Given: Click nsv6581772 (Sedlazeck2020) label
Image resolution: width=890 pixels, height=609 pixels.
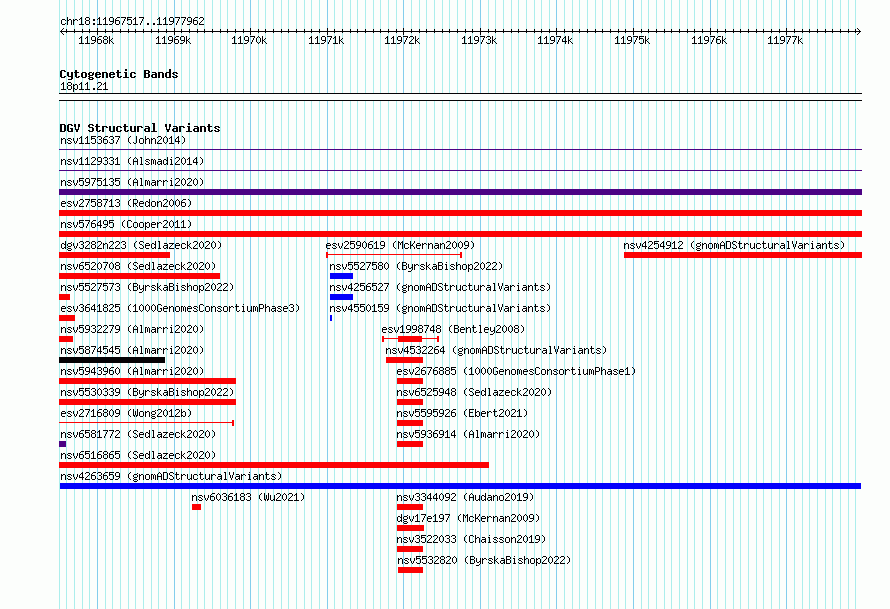Looking at the screenshot, I should pos(138,434).
